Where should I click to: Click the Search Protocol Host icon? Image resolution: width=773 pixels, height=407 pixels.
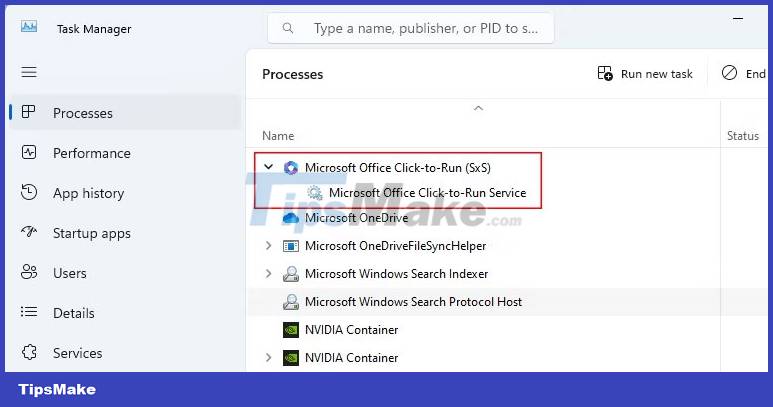click(291, 302)
